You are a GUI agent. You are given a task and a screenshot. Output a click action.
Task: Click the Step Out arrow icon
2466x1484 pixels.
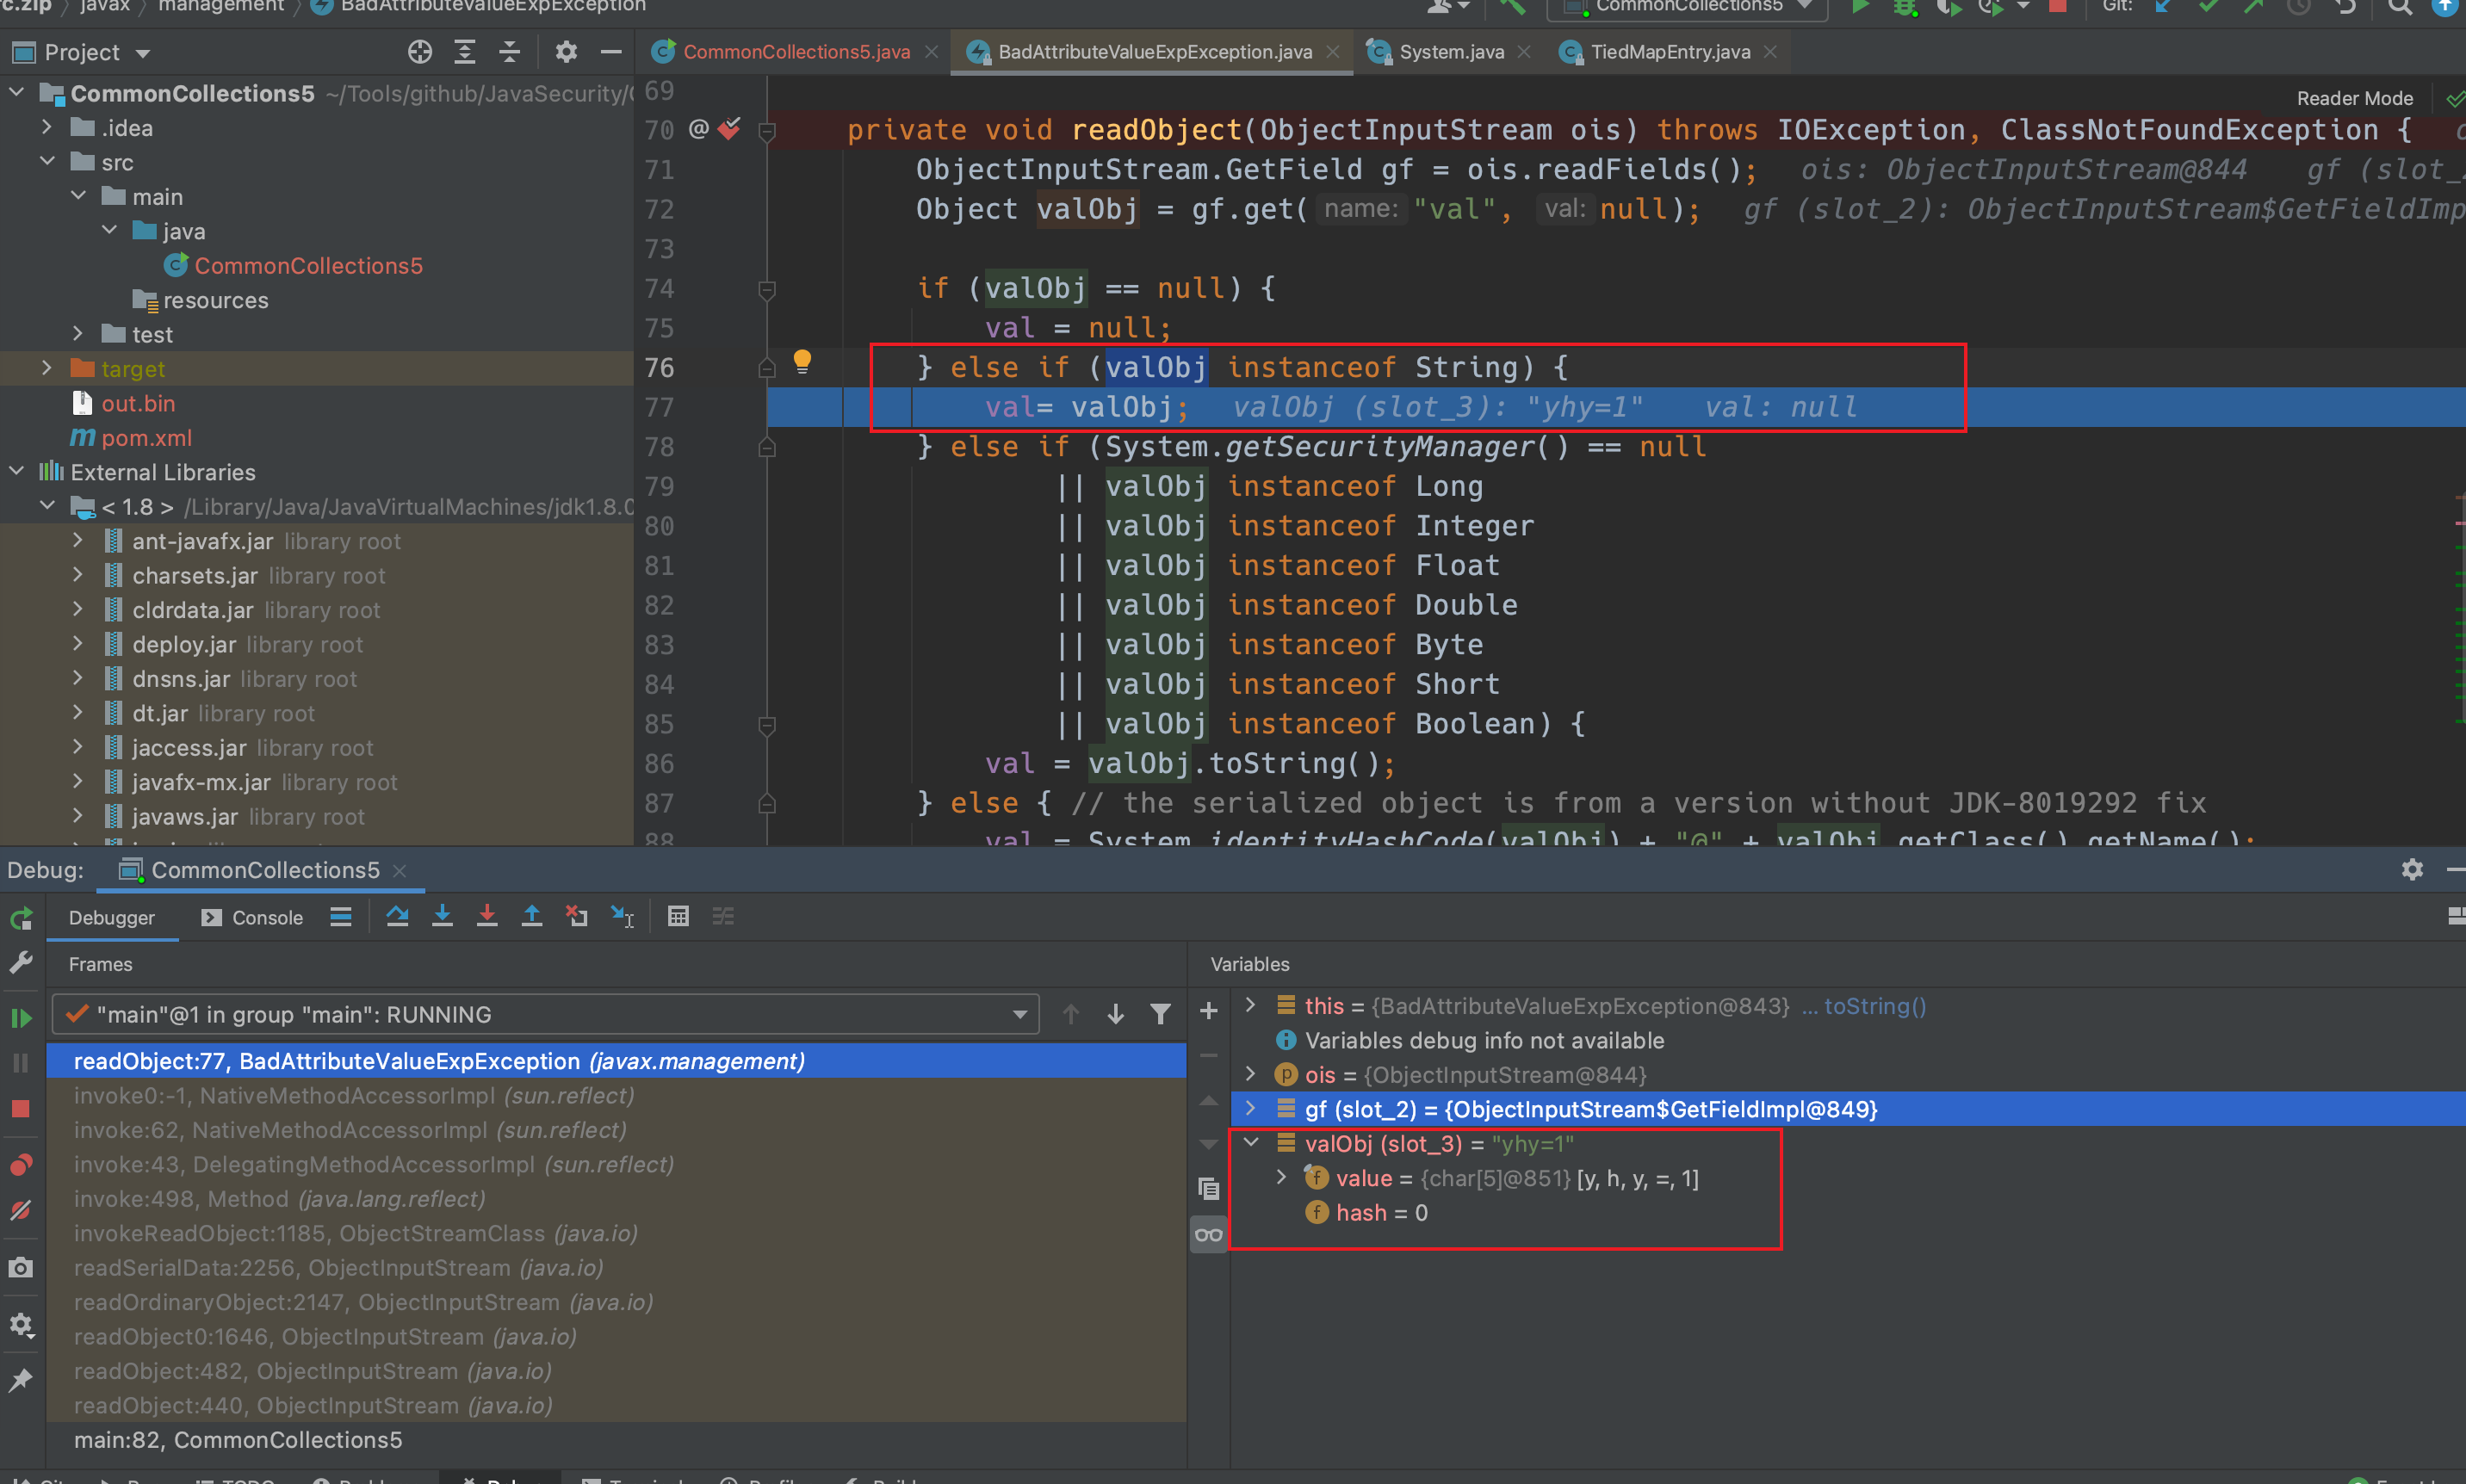coord(532,916)
